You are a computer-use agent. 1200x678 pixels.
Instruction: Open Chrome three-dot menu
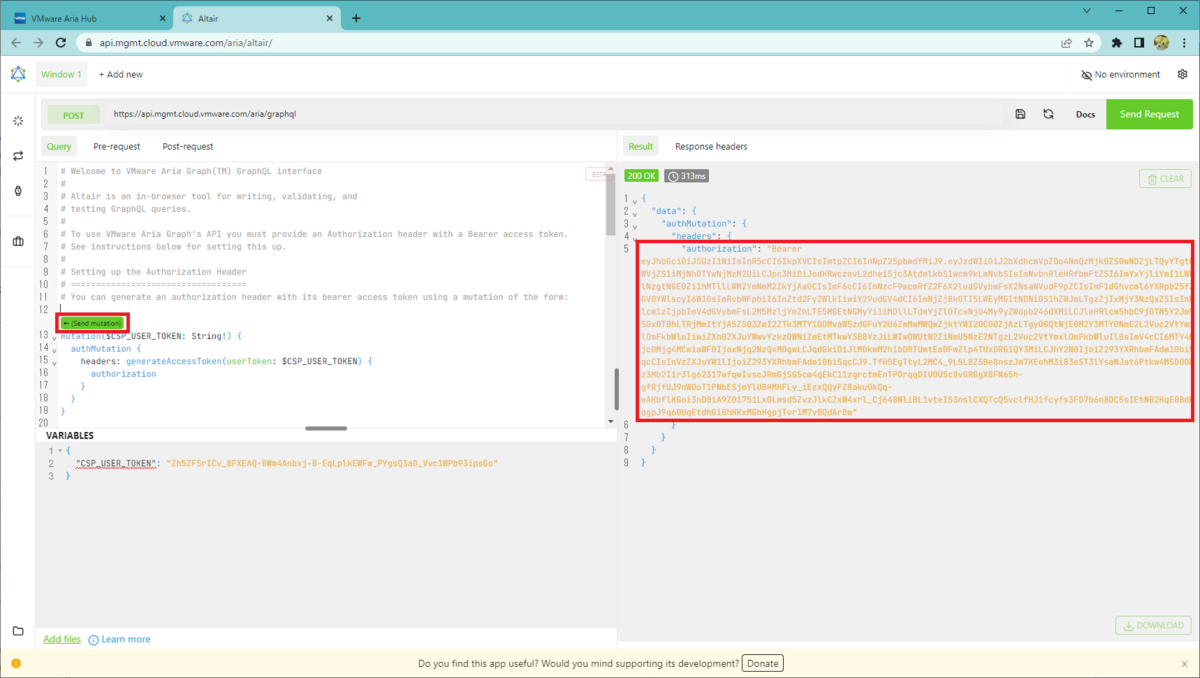pyautogui.click(x=1183, y=43)
